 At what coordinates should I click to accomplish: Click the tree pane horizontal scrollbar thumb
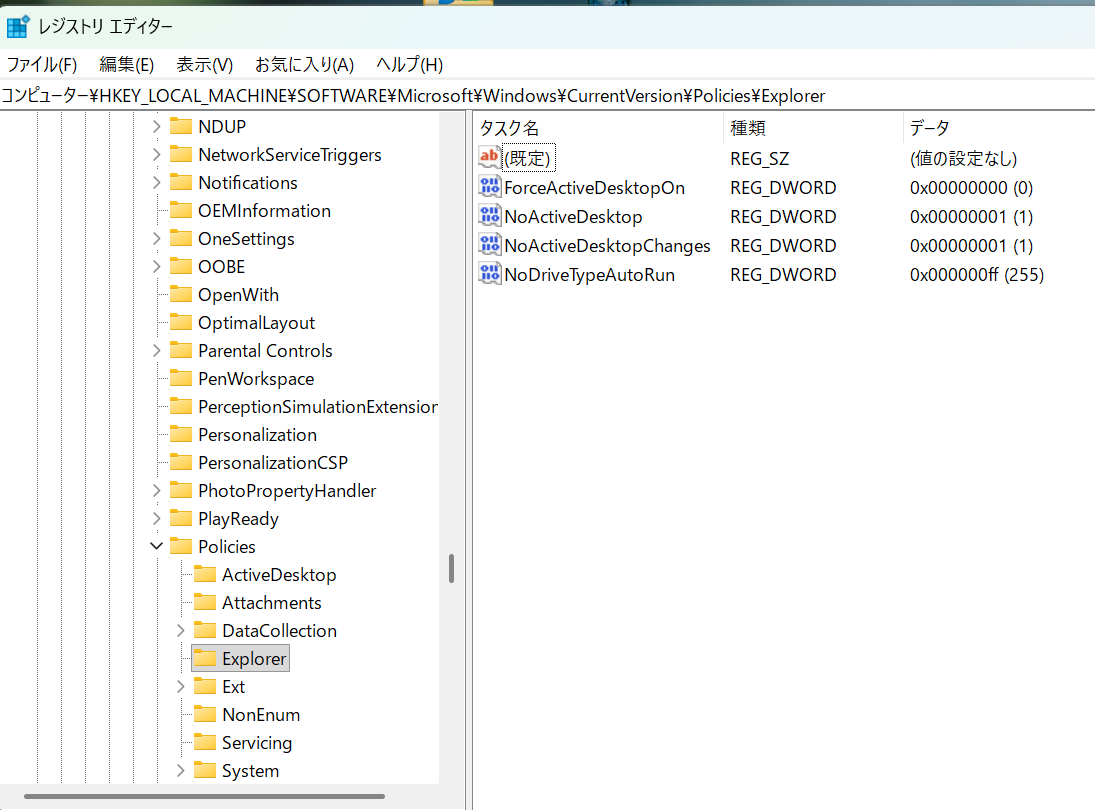pos(204,796)
